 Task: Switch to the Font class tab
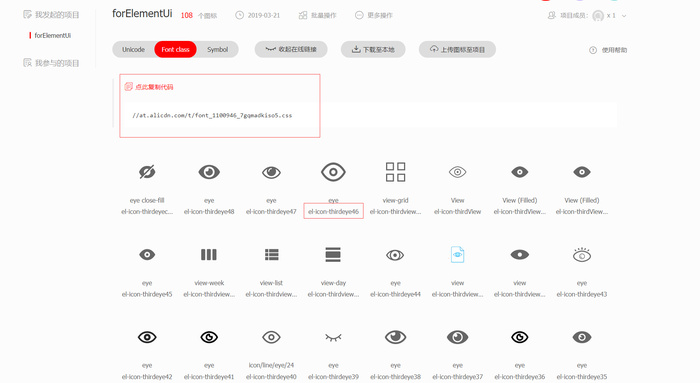[x=175, y=50]
